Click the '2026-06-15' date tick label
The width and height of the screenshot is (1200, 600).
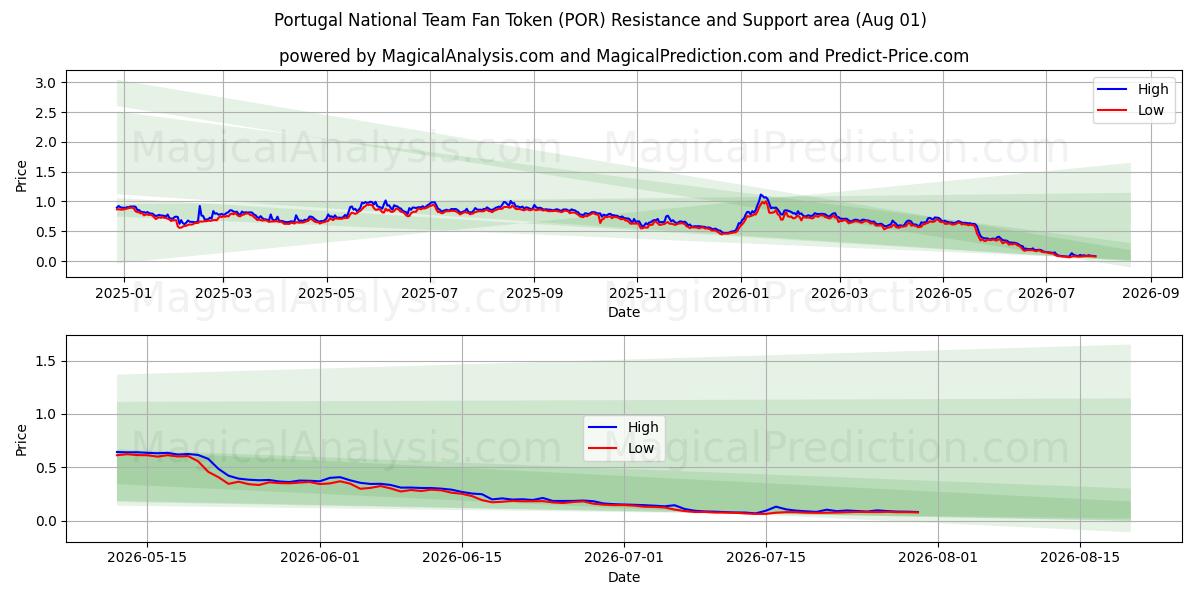[x=463, y=559]
